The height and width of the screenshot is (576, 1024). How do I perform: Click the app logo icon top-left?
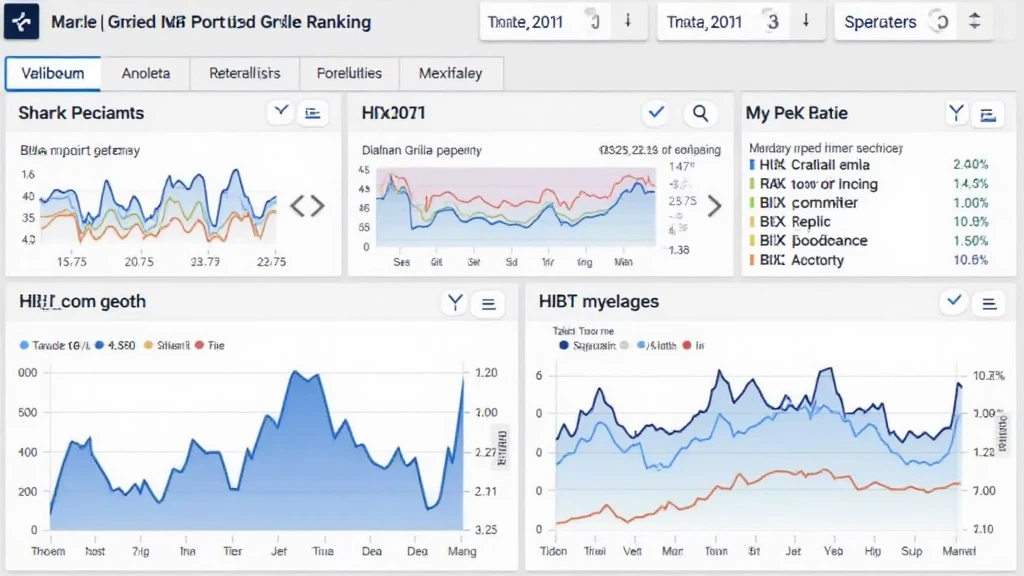click(x=22, y=22)
